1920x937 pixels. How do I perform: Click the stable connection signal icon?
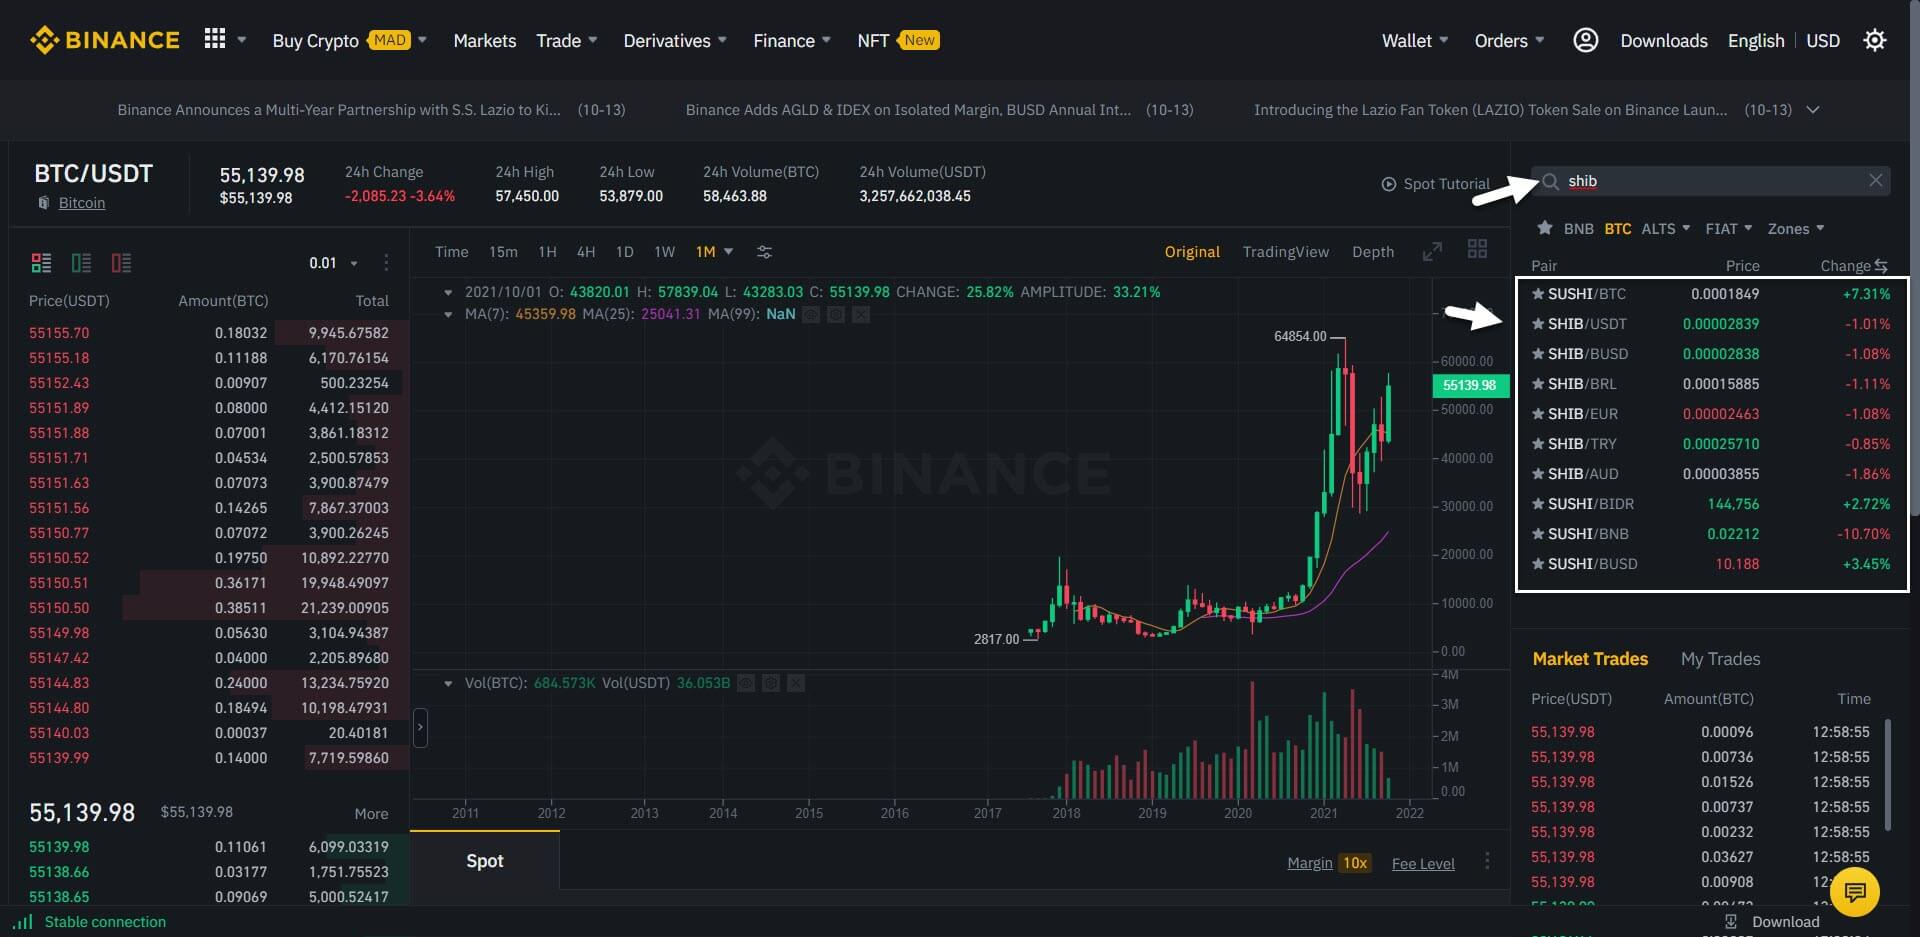[x=23, y=922]
